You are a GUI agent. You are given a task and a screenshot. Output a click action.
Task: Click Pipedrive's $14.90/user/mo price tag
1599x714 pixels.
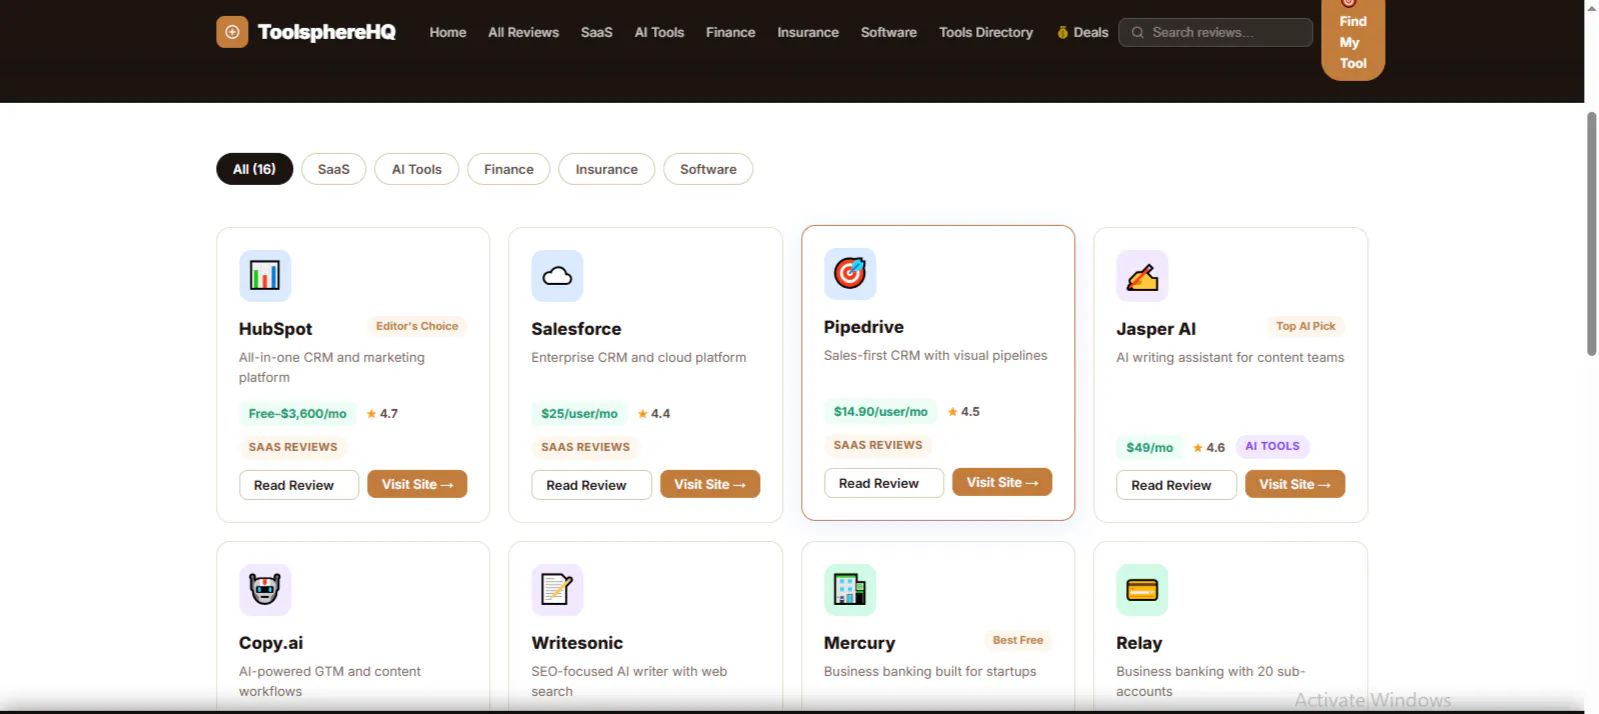(880, 411)
